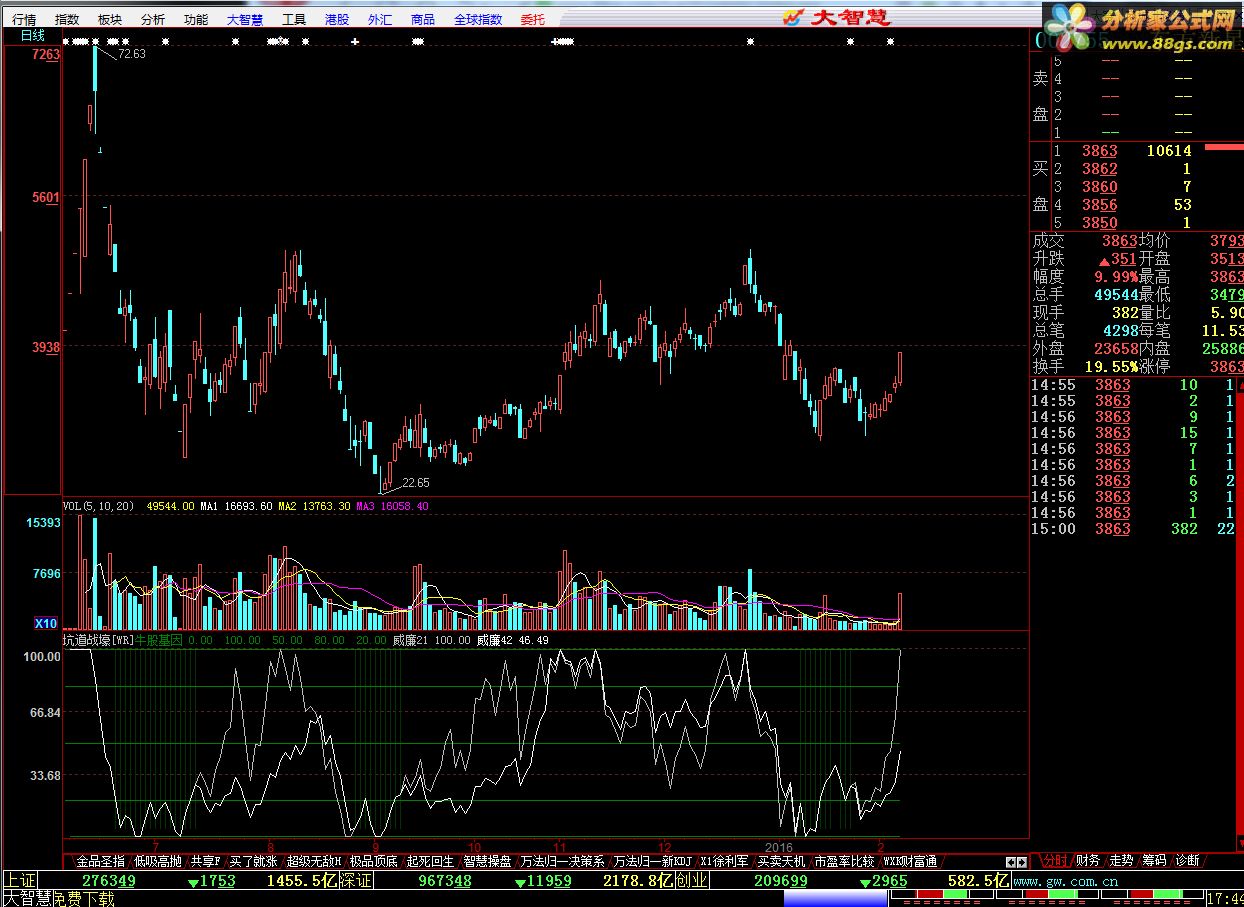Open the 板块 menu

[110, 19]
